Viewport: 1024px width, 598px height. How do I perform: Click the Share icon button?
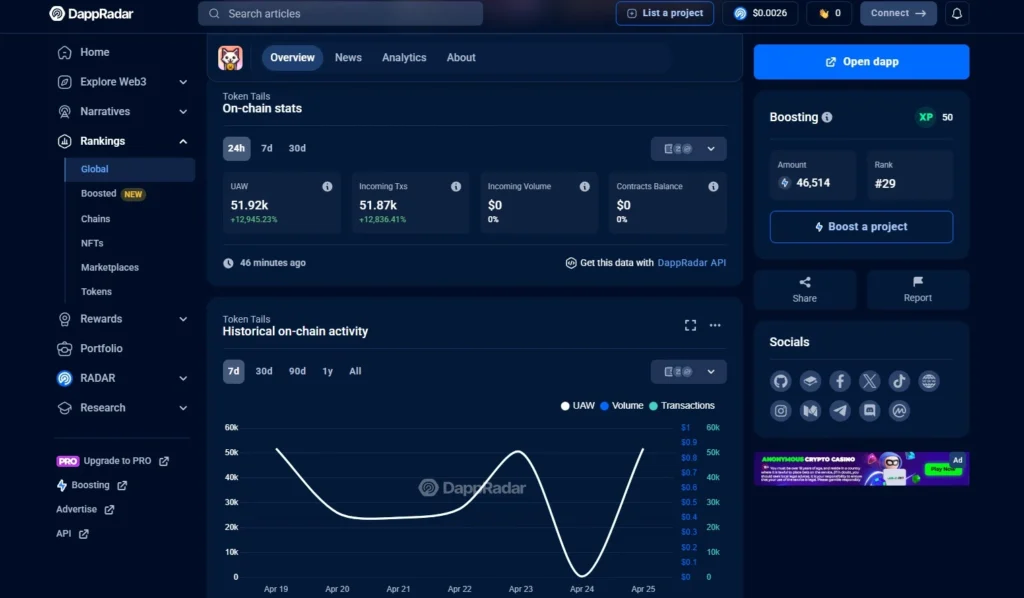pyautogui.click(x=805, y=289)
